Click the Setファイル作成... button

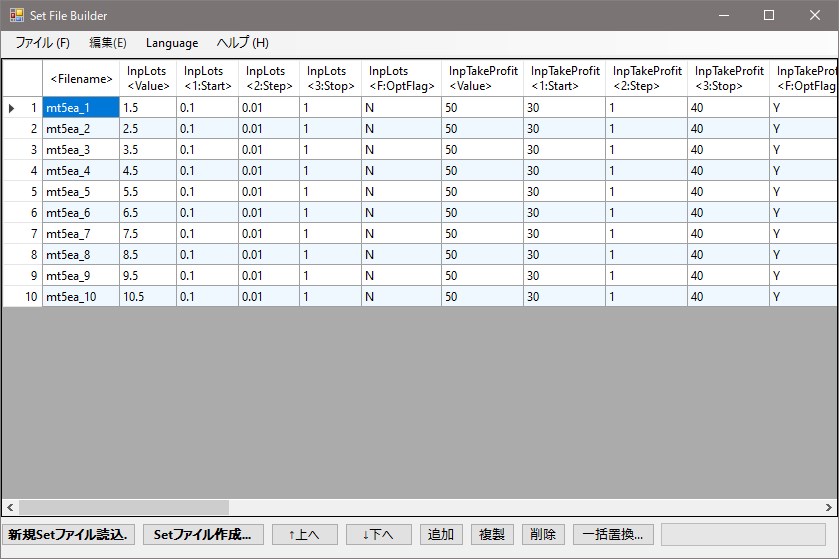[x=203, y=534]
